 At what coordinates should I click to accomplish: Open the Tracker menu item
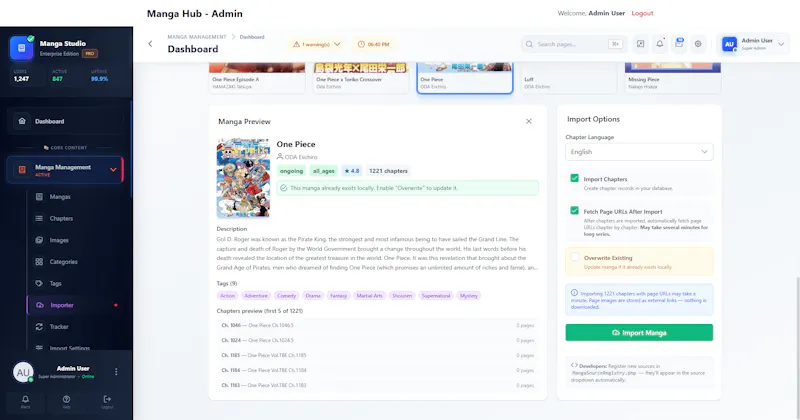coord(76,327)
